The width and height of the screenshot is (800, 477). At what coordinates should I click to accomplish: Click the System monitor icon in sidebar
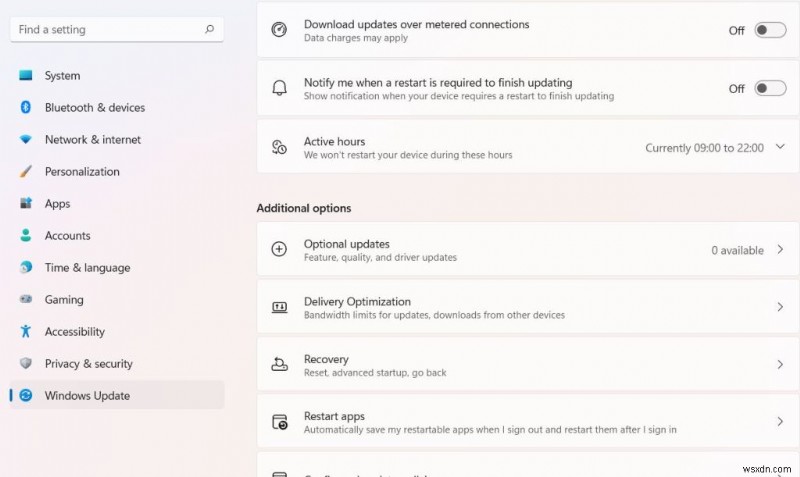(x=26, y=76)
